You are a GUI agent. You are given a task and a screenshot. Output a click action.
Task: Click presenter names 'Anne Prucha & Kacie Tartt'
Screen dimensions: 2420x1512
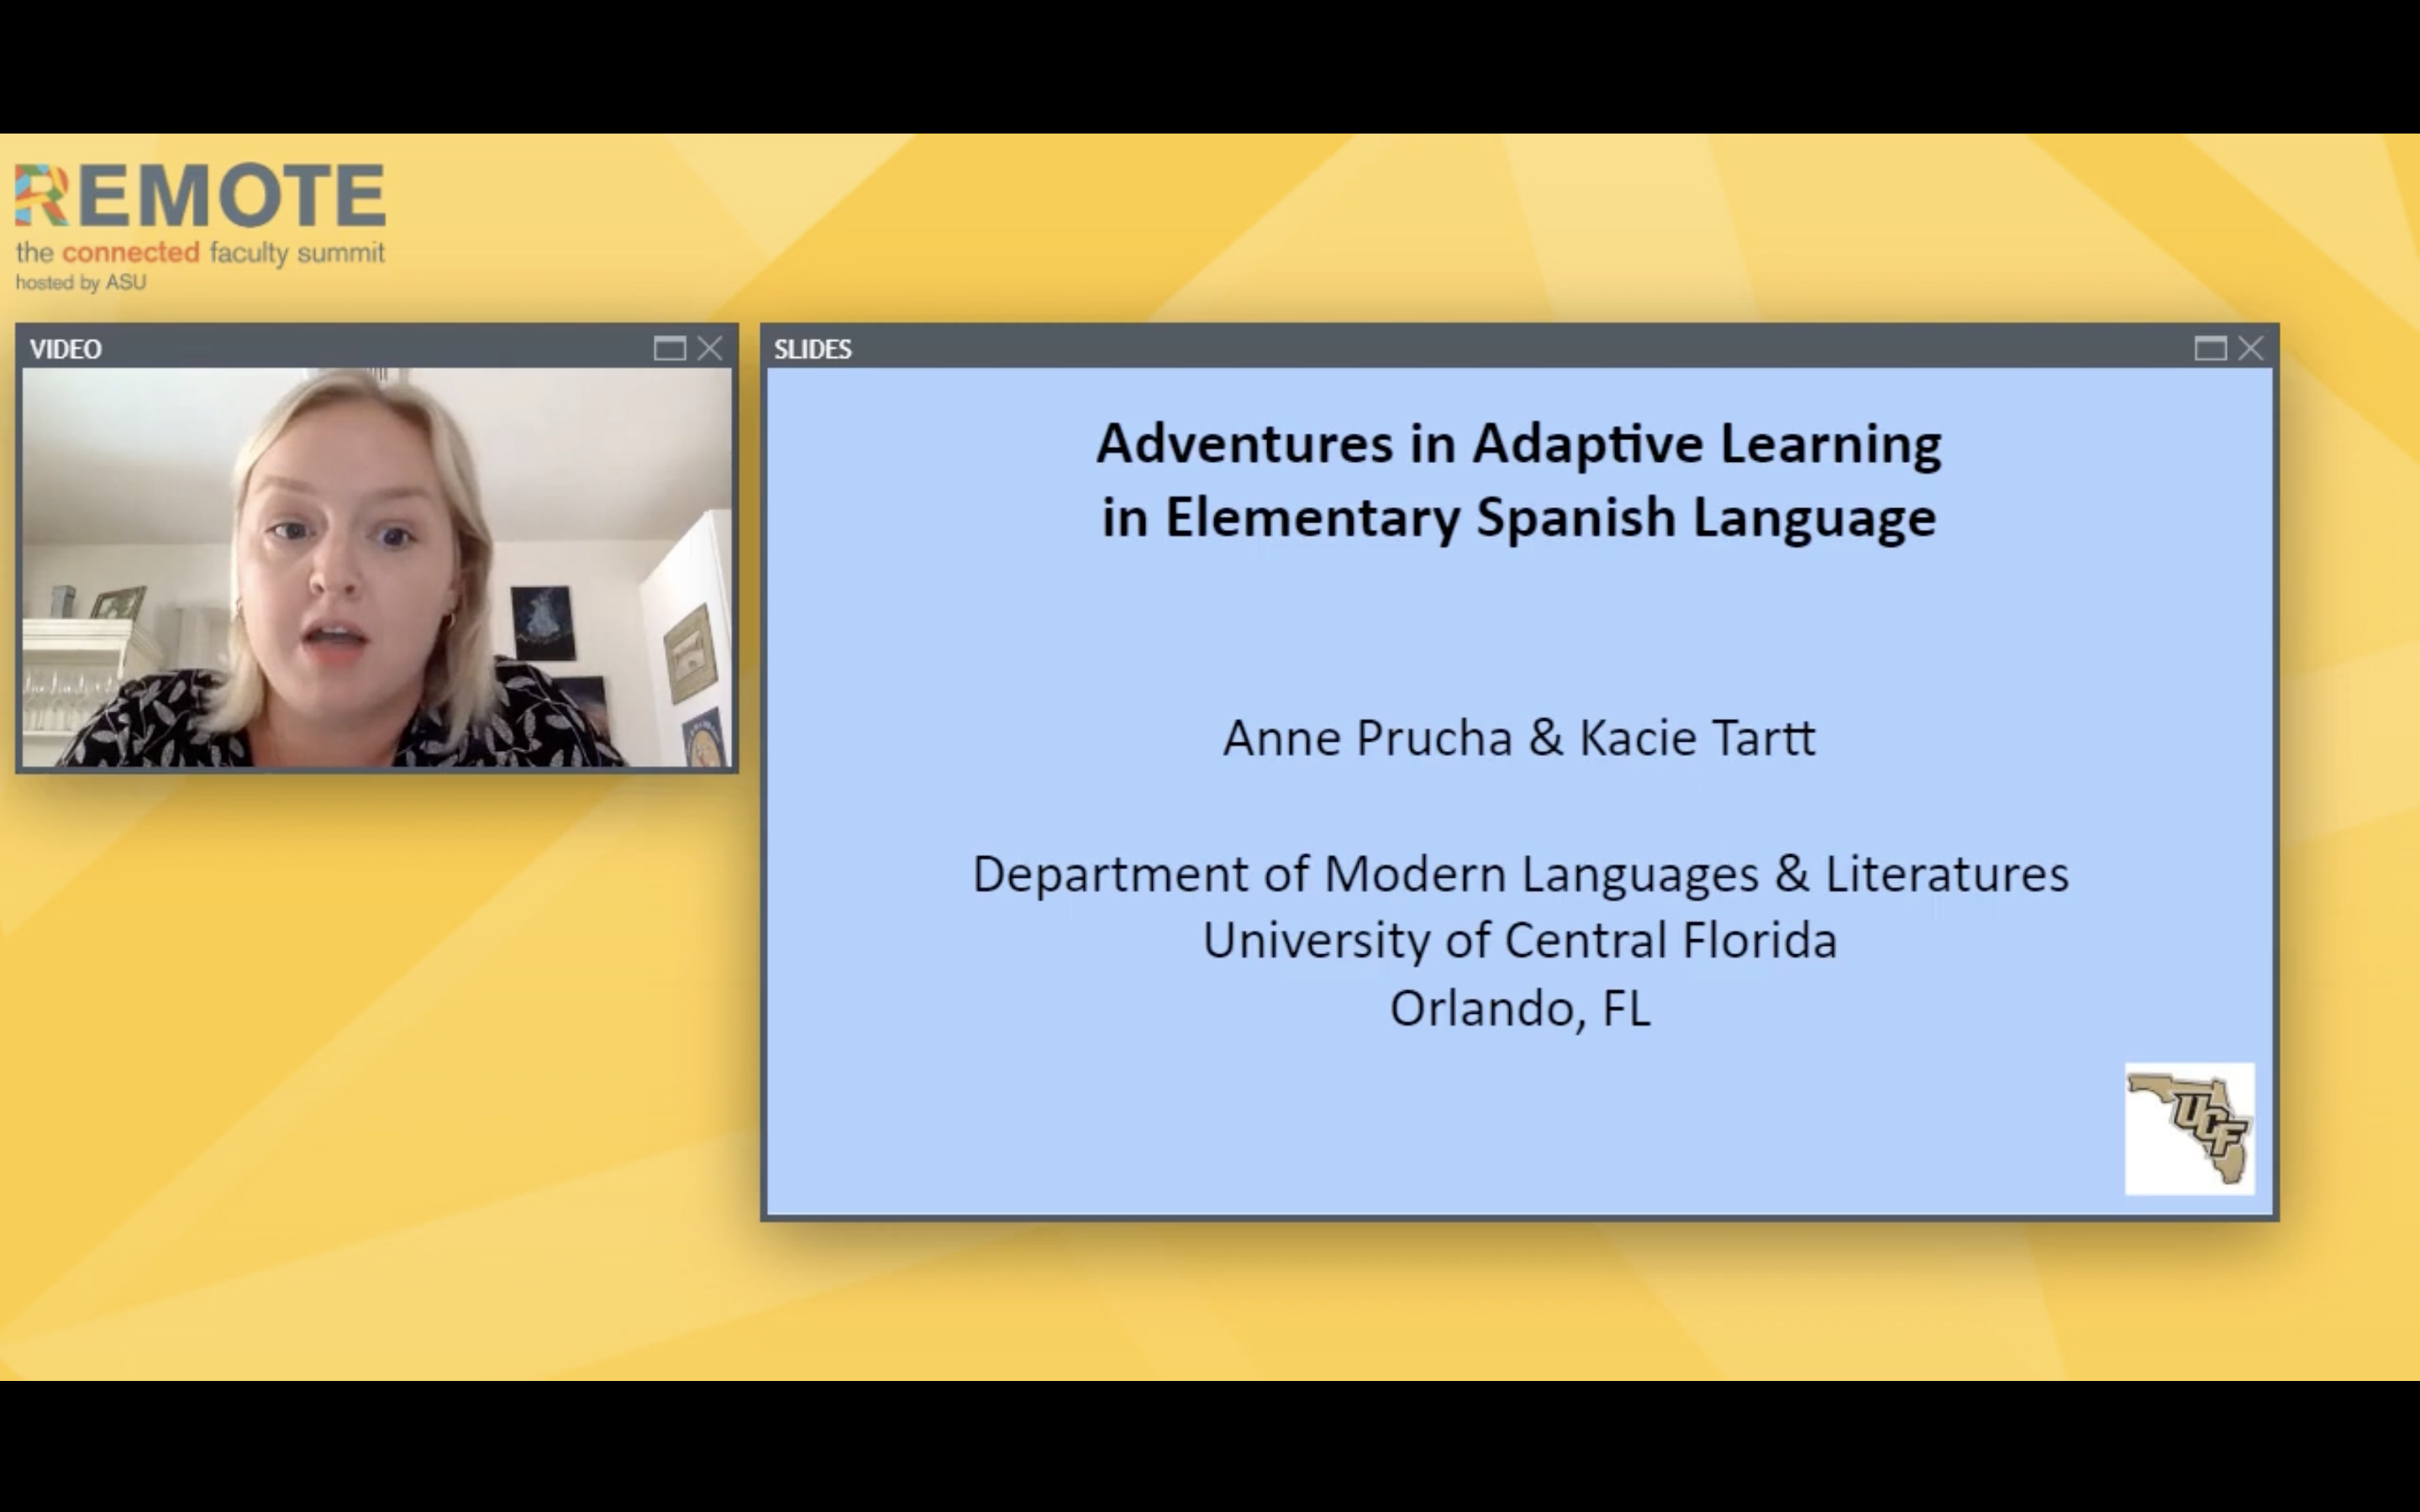1518,738
